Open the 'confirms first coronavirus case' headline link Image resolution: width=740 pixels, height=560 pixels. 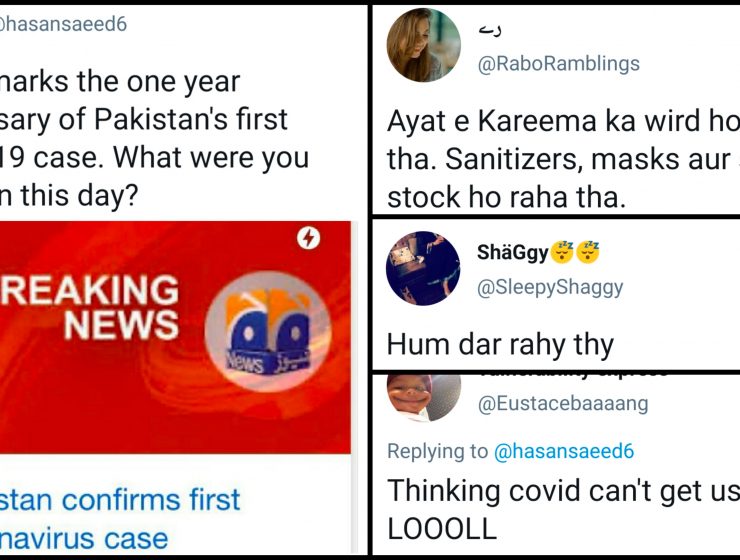[x=120, y=519]
